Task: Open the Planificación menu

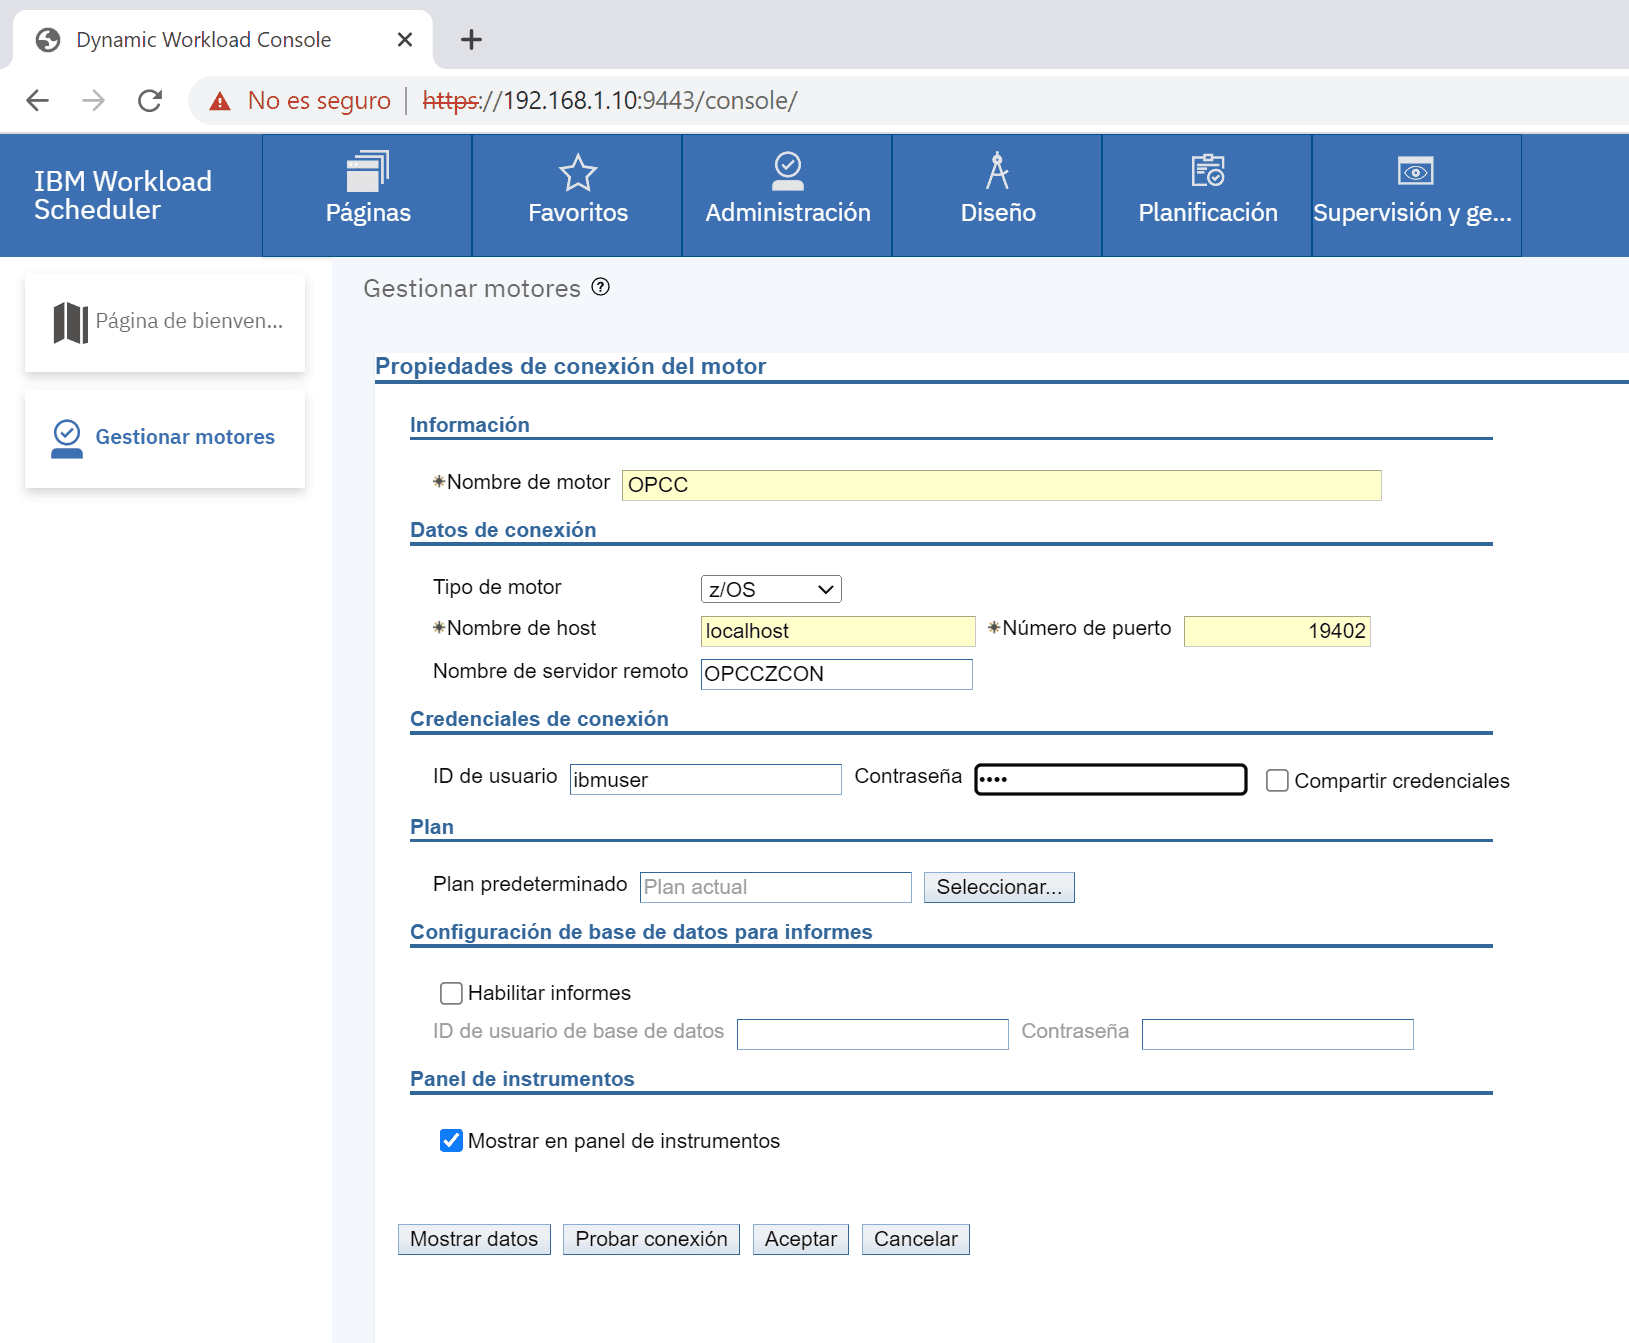Action: click(1207, 195)
